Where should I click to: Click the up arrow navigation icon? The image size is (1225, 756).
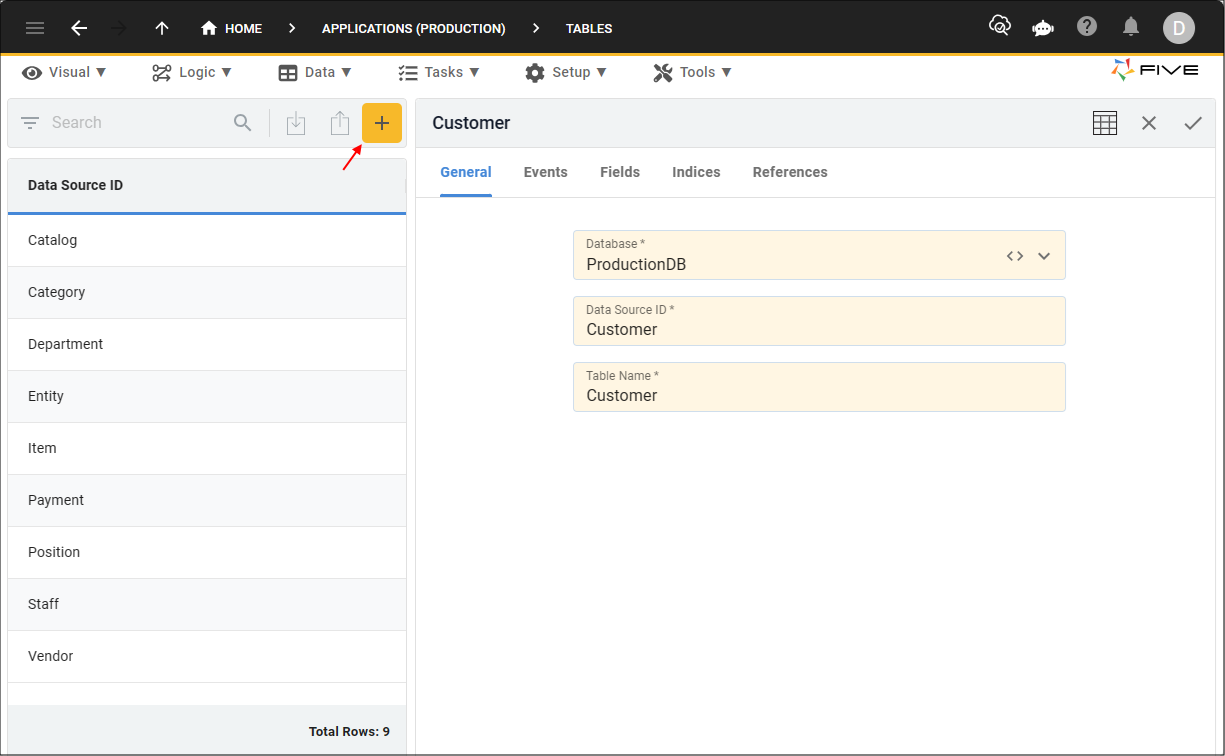click(x=162, y=28)
